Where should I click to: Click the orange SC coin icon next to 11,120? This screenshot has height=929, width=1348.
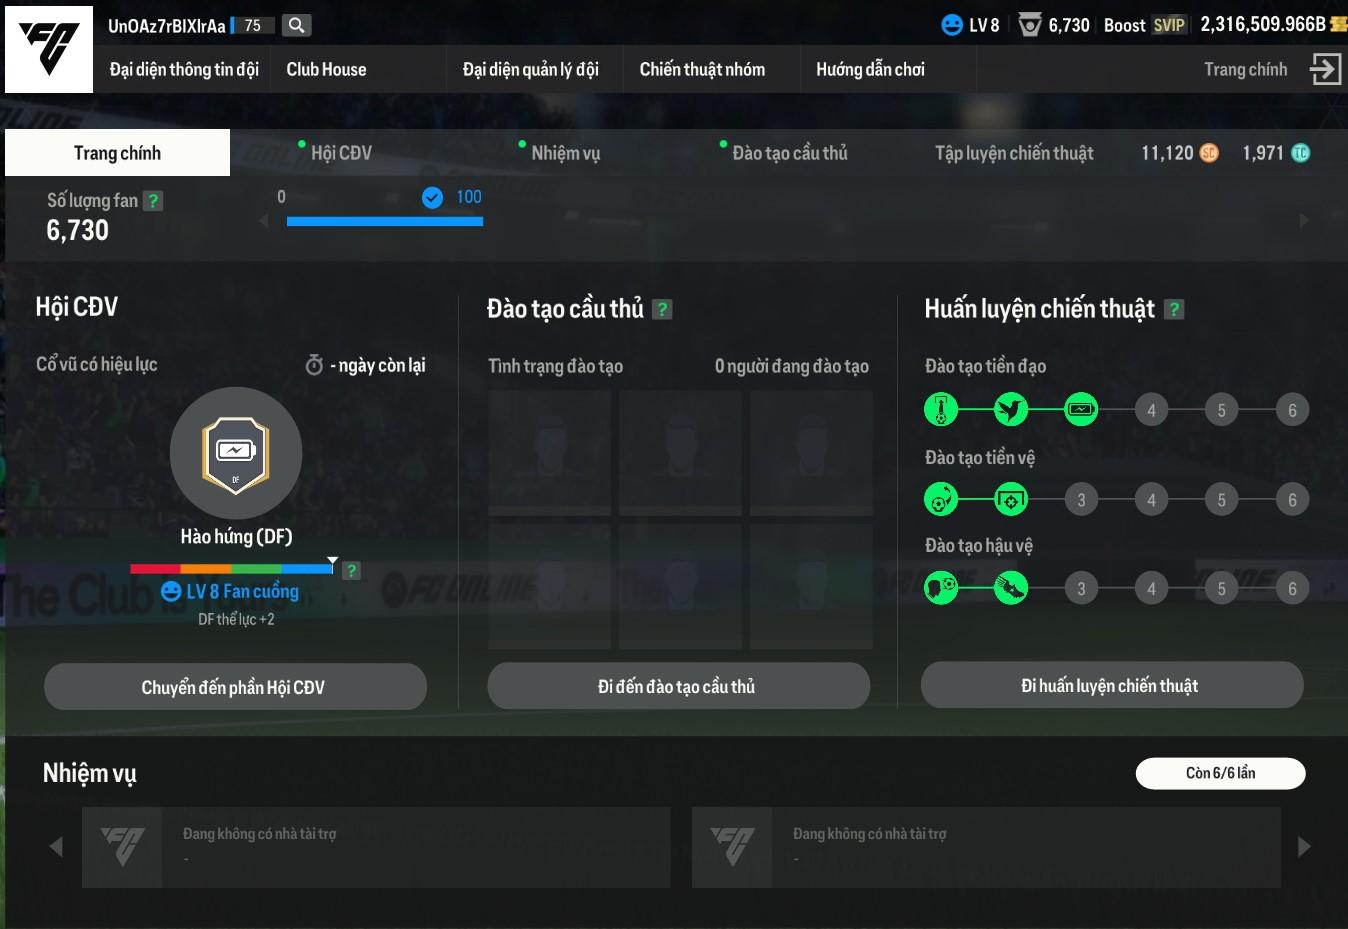pos(1209,153)
